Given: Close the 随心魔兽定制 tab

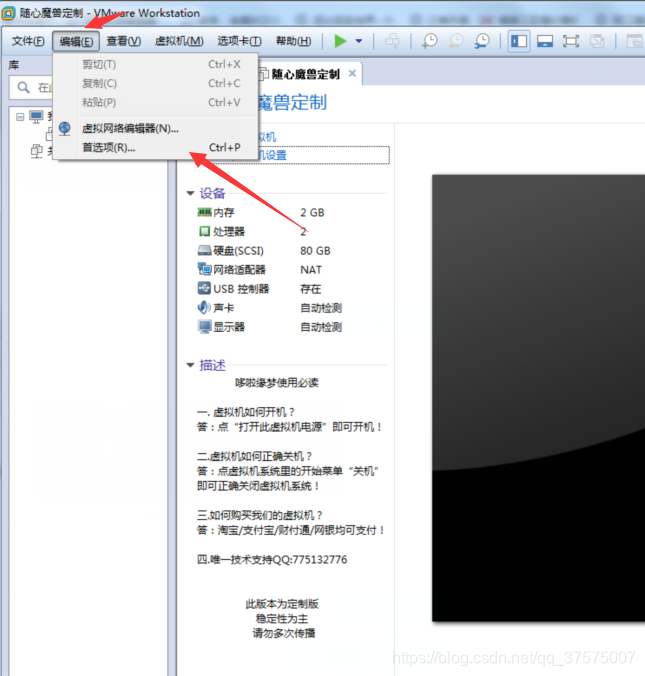Looking at the screenshot, I should (x=352, y=73).
